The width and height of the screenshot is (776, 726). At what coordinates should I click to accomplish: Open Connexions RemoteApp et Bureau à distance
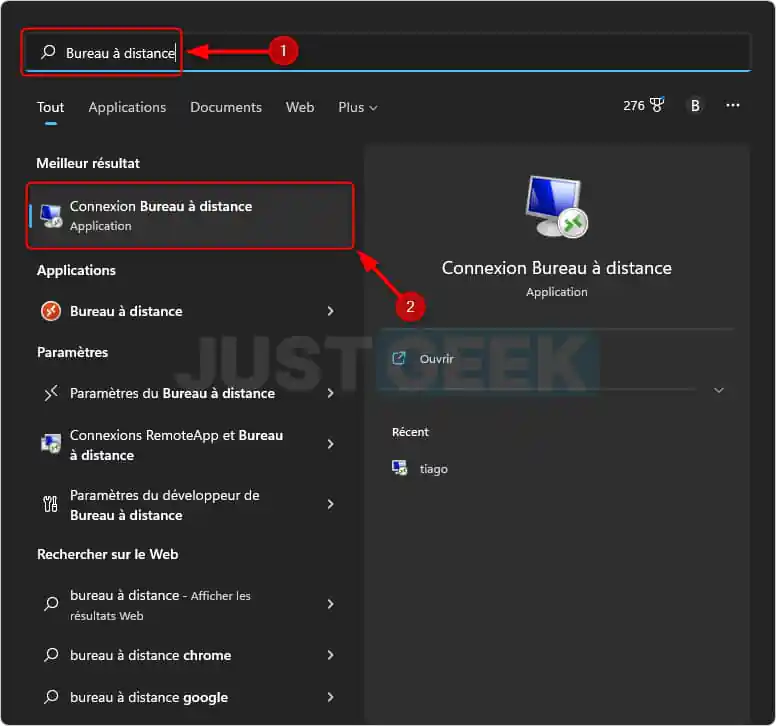188,445
